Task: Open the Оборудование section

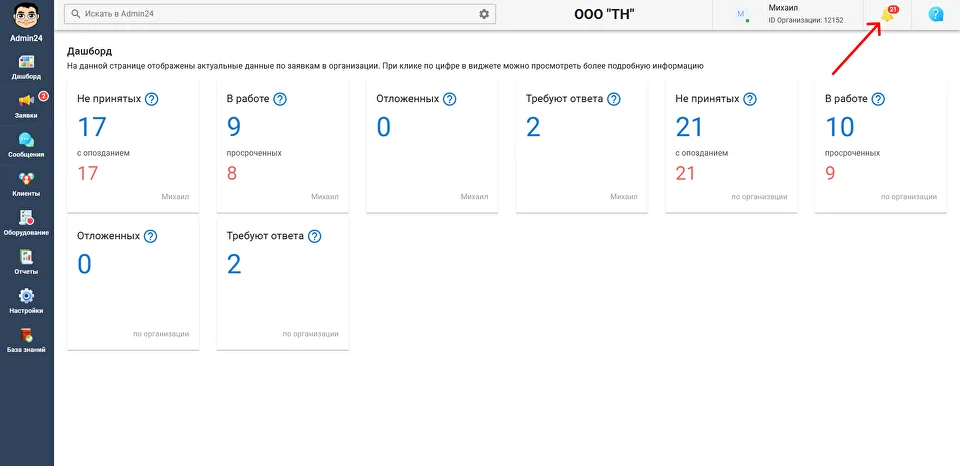Action: tap(26, 223)
